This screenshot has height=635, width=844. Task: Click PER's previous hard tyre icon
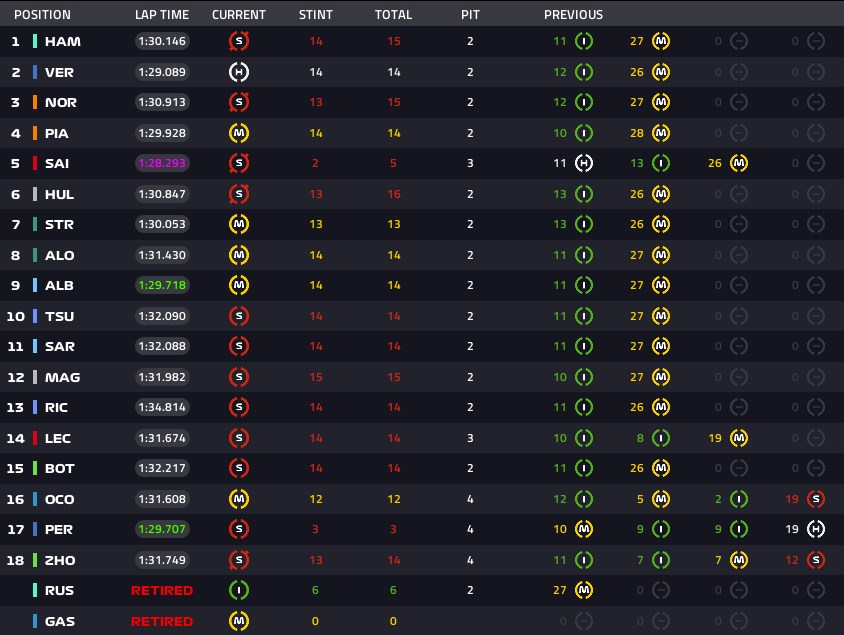816,530
